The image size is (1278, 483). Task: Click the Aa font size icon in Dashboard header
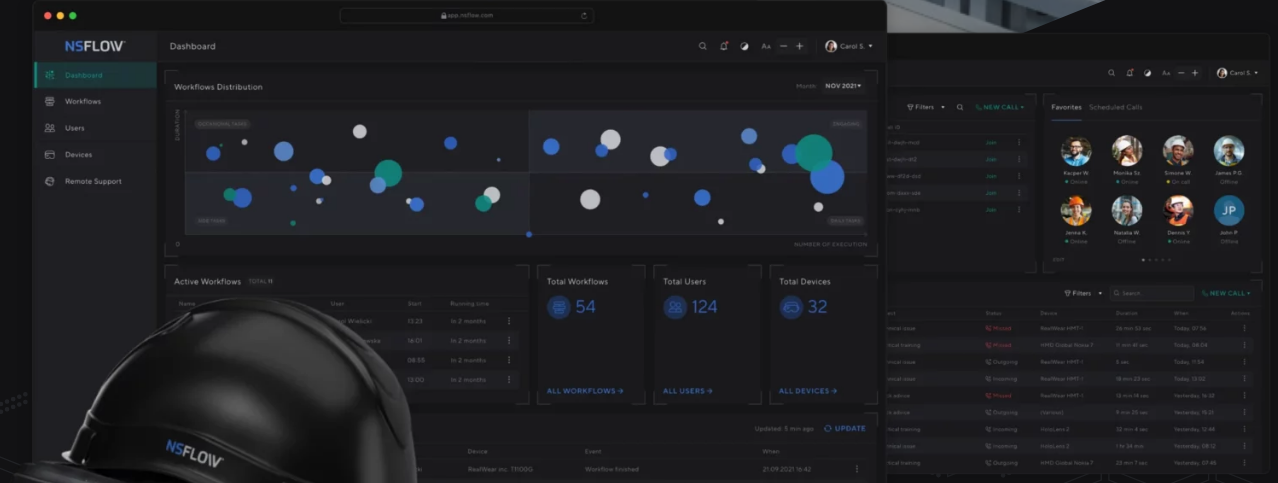click(x=766, y=46)
